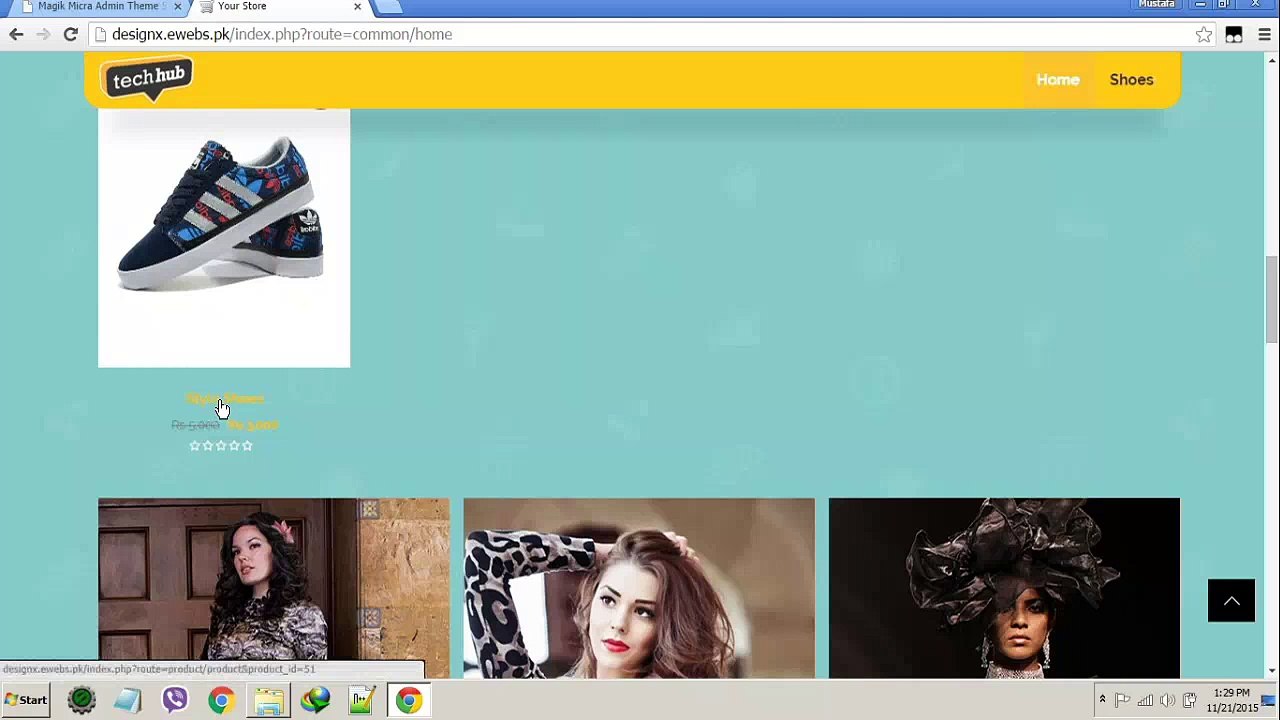Click the active Chrome window taskbar icon

pyautogui.click(x=408, y=700)
